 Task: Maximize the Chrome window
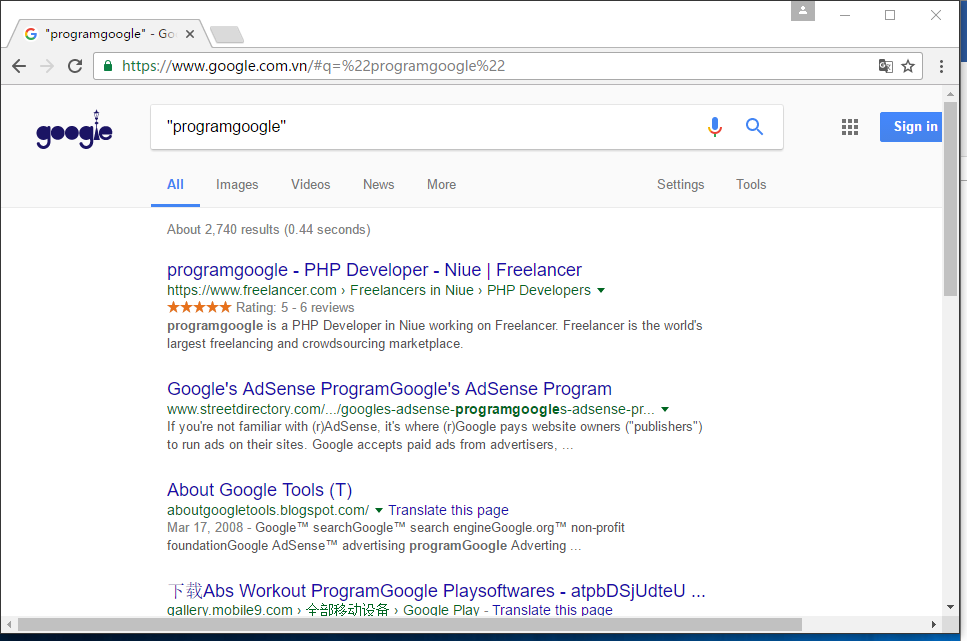coord(890,15)
